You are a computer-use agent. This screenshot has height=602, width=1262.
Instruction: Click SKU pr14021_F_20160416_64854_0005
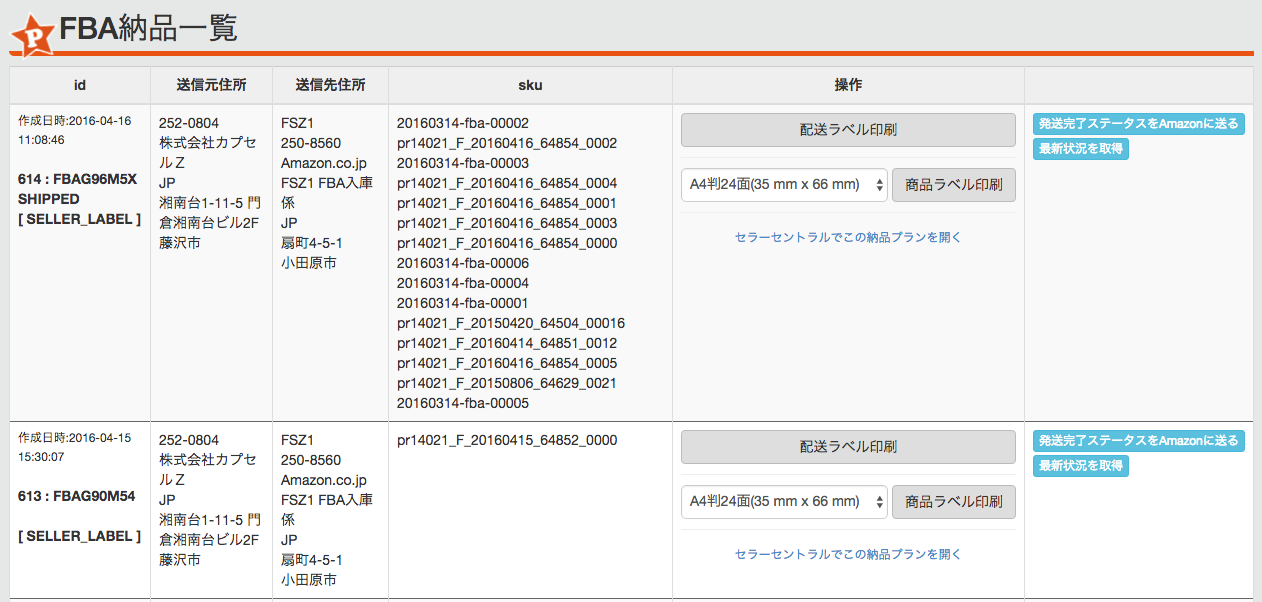tap(507, 363)
